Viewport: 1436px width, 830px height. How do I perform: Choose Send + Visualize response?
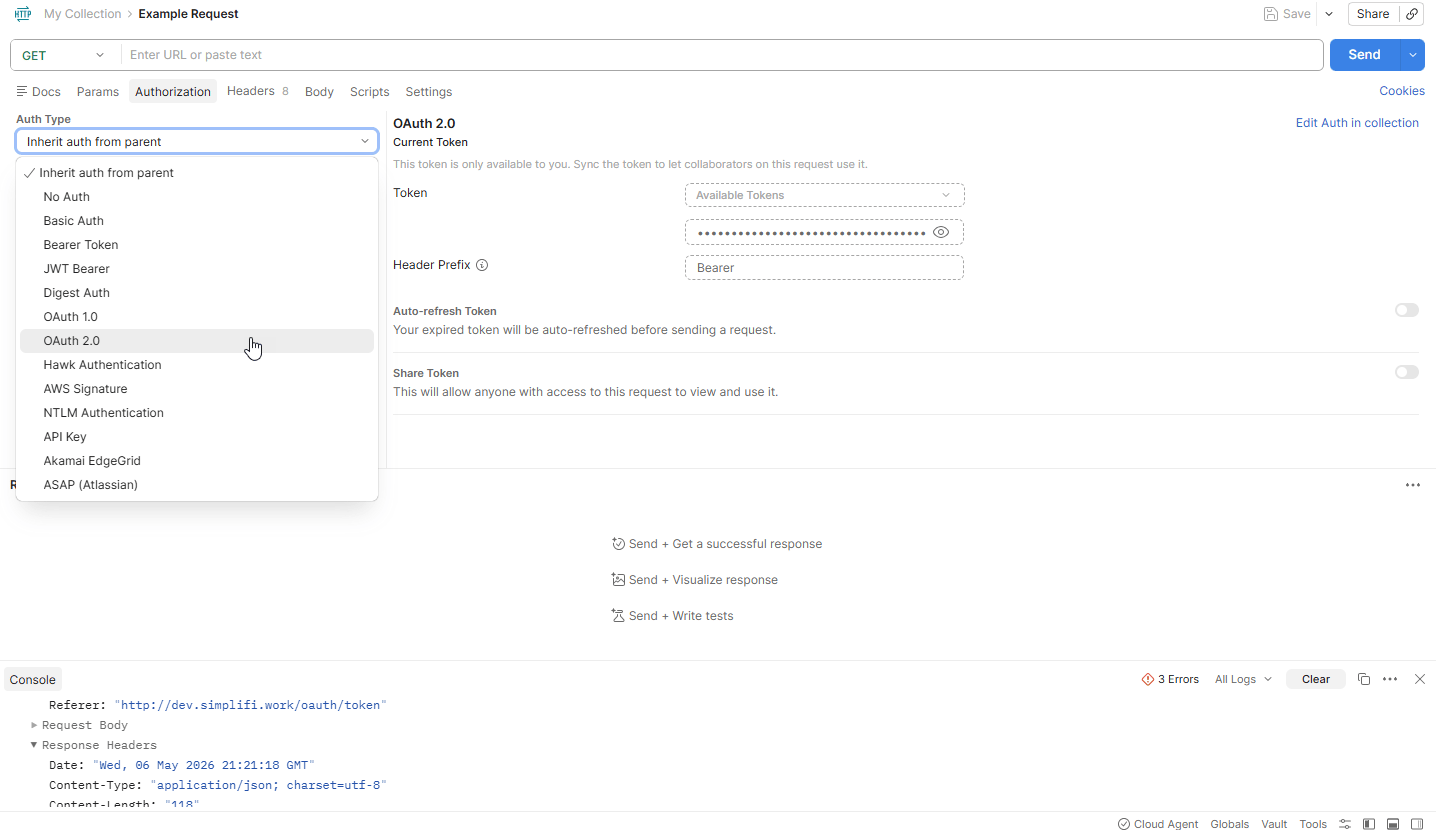coord(694,580)
